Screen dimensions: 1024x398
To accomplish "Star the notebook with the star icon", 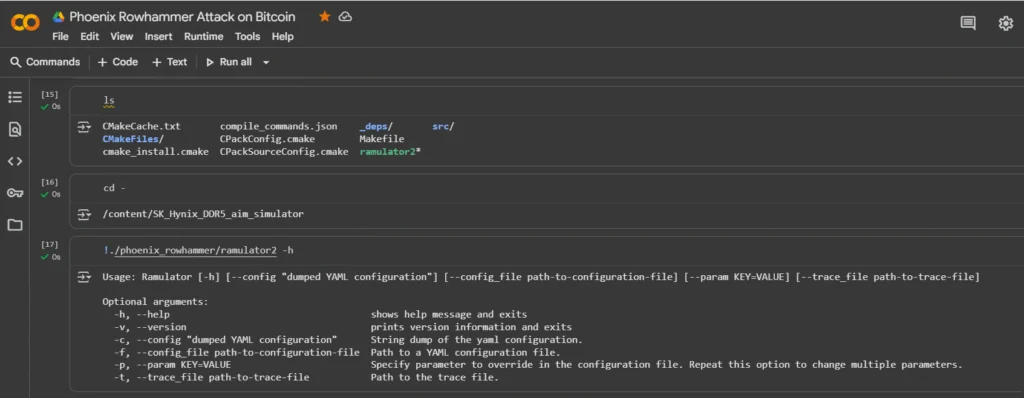I will pos(325,17).
